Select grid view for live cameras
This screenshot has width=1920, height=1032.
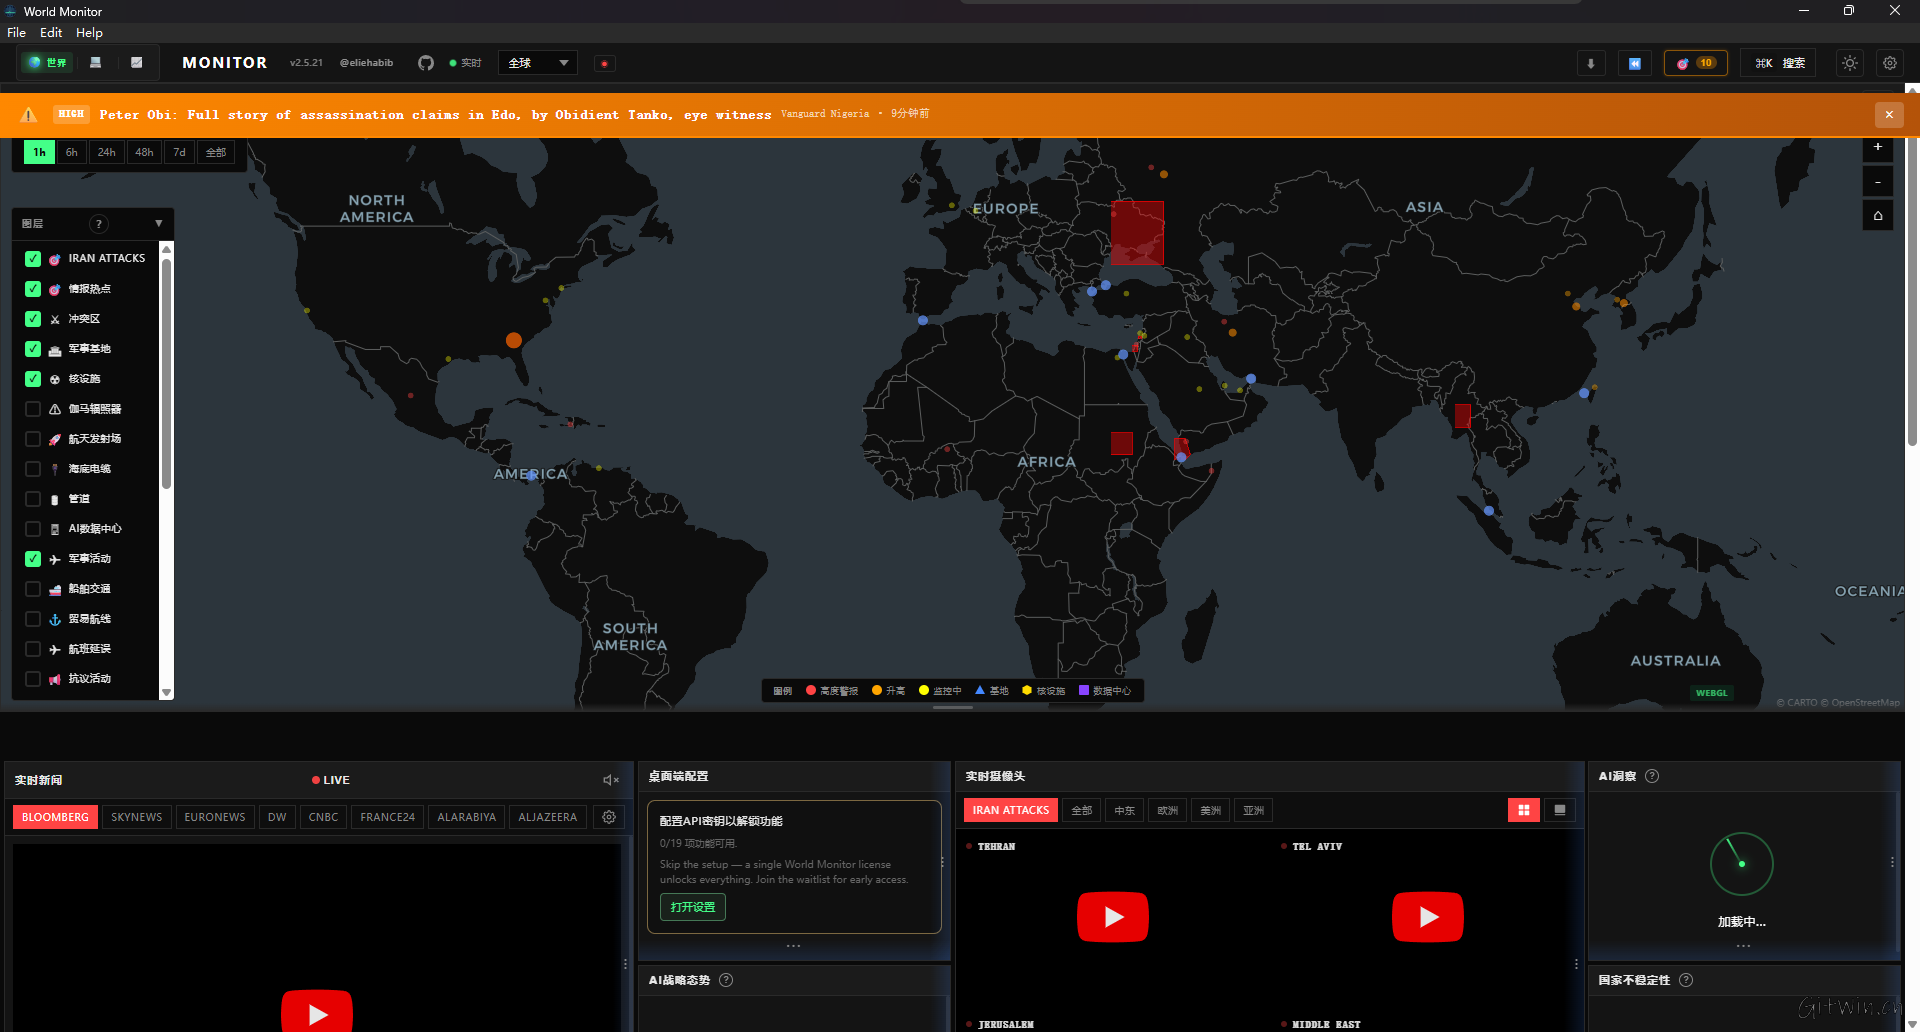(1524, 810)
